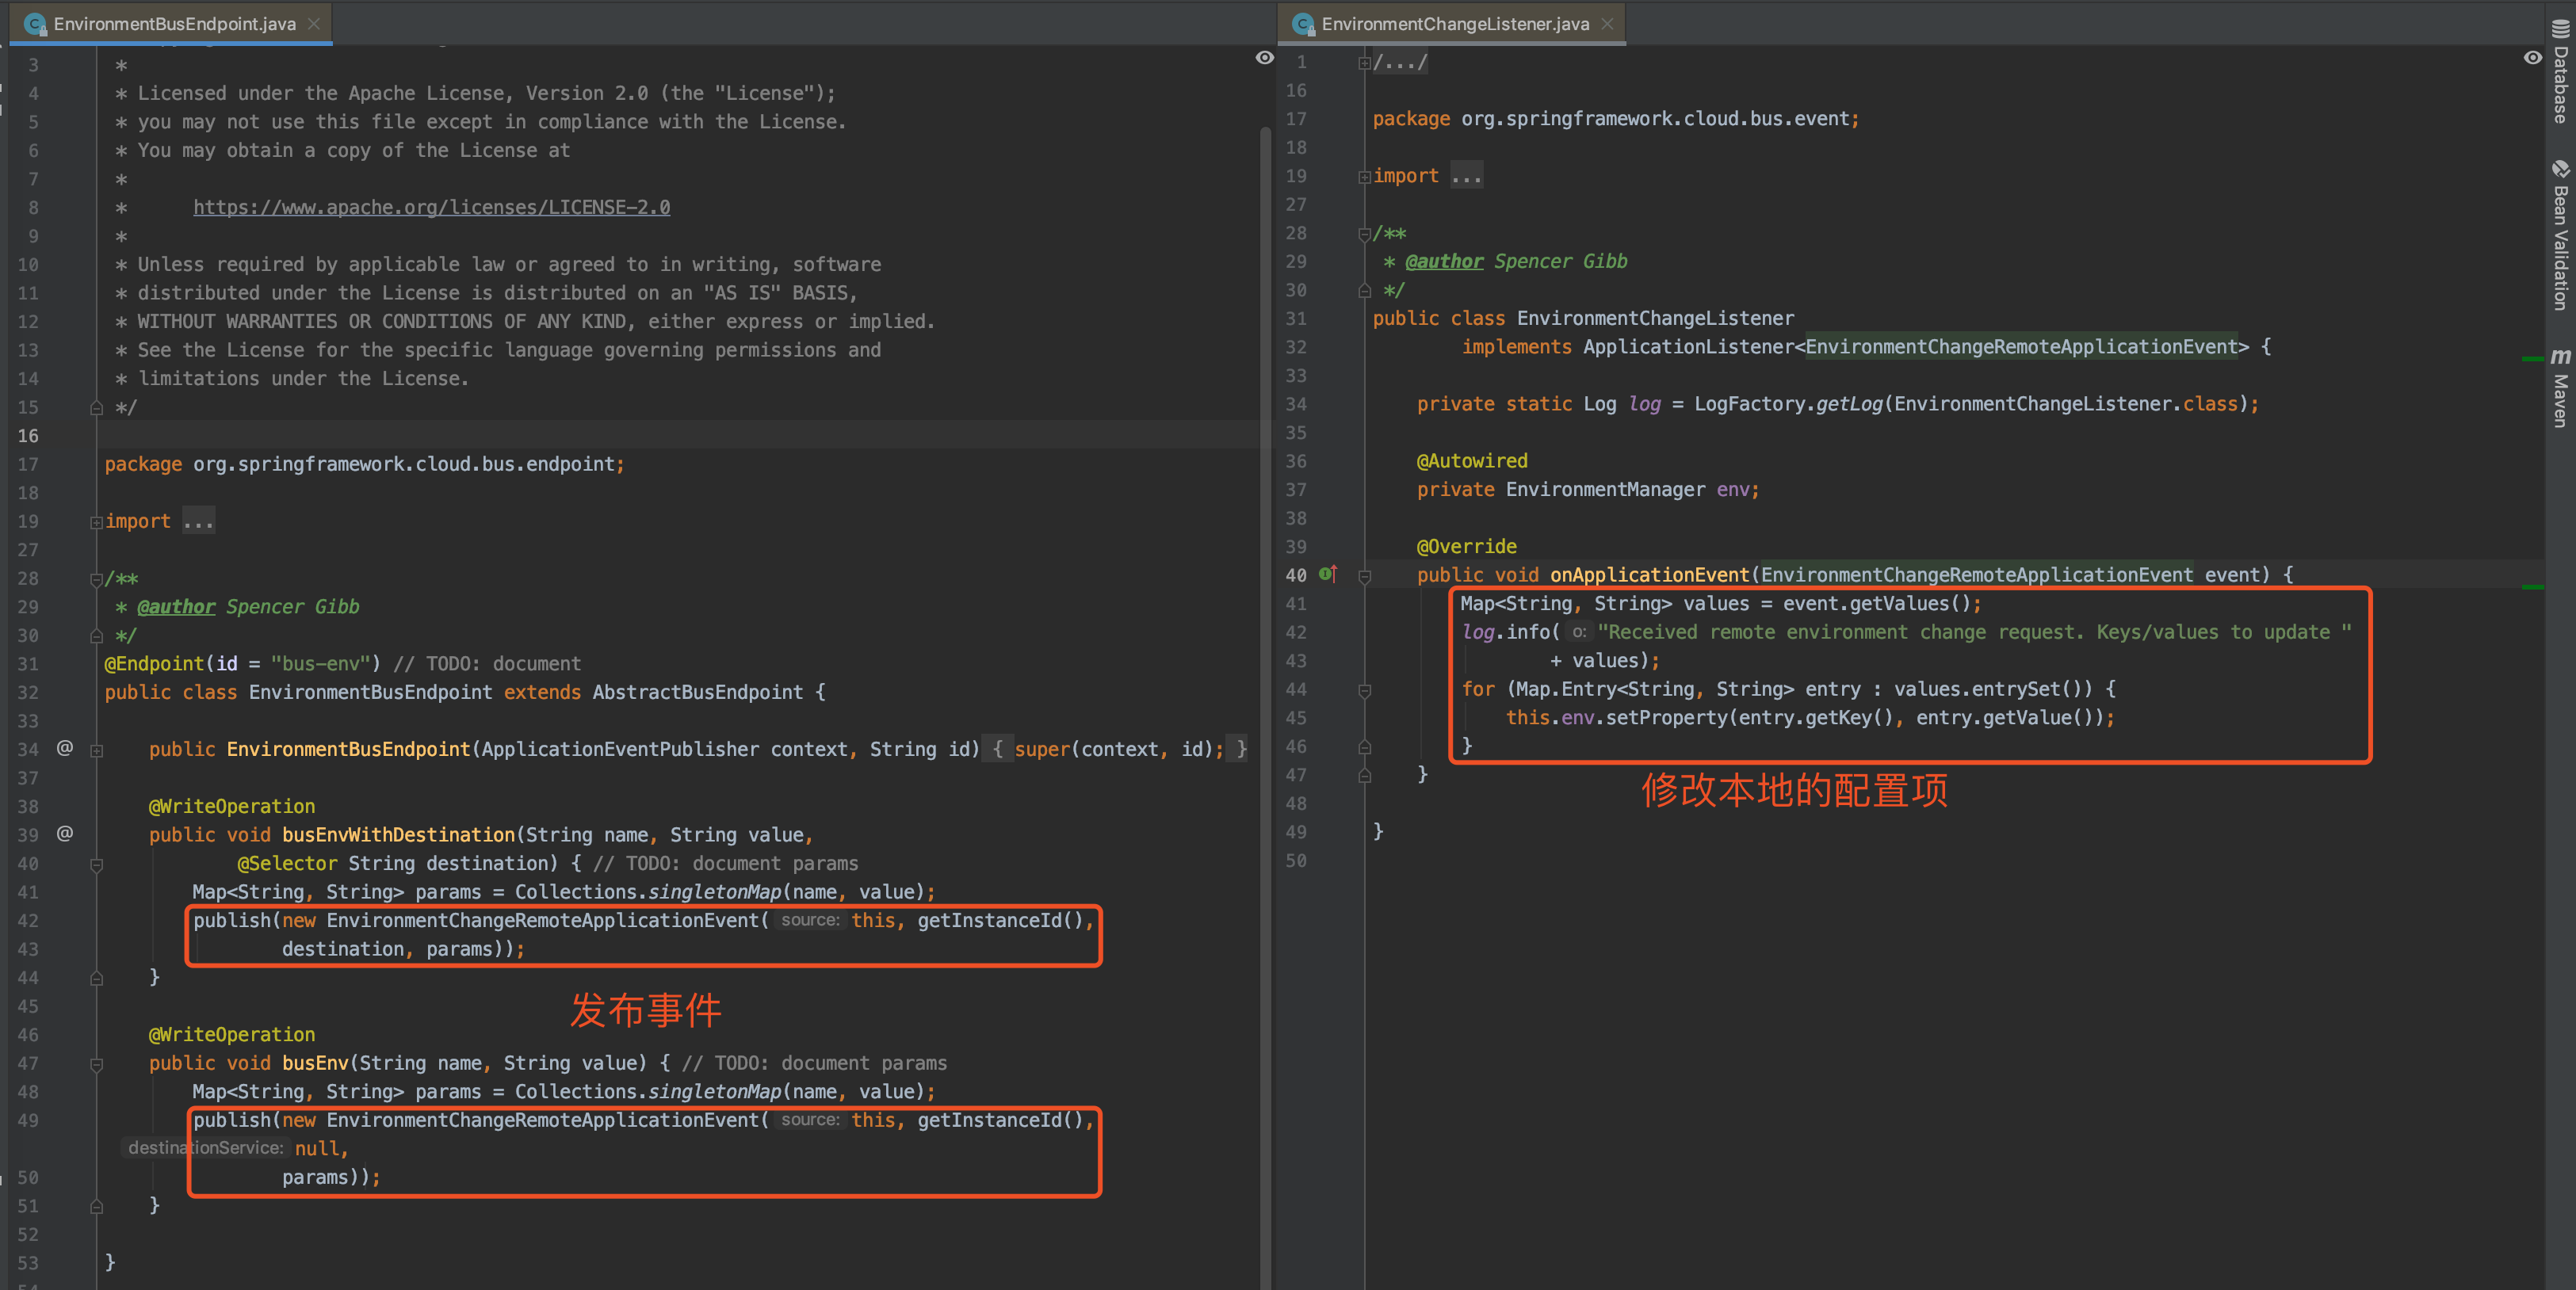Click the gutter @ icon on line 39
The image size is (2576, 1290).
click(65, 833)
